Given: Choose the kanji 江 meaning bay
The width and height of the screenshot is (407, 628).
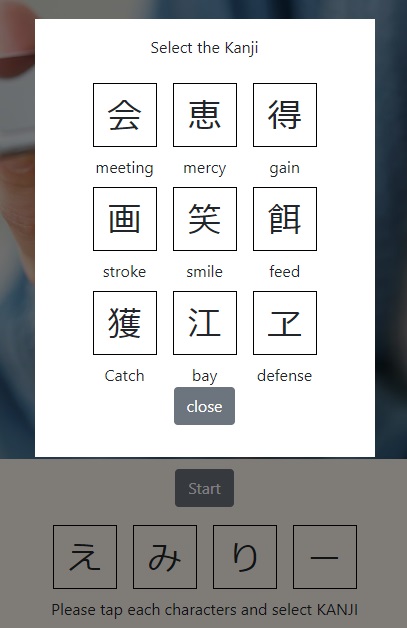Looking at the screenshot, I should [205, 323].
